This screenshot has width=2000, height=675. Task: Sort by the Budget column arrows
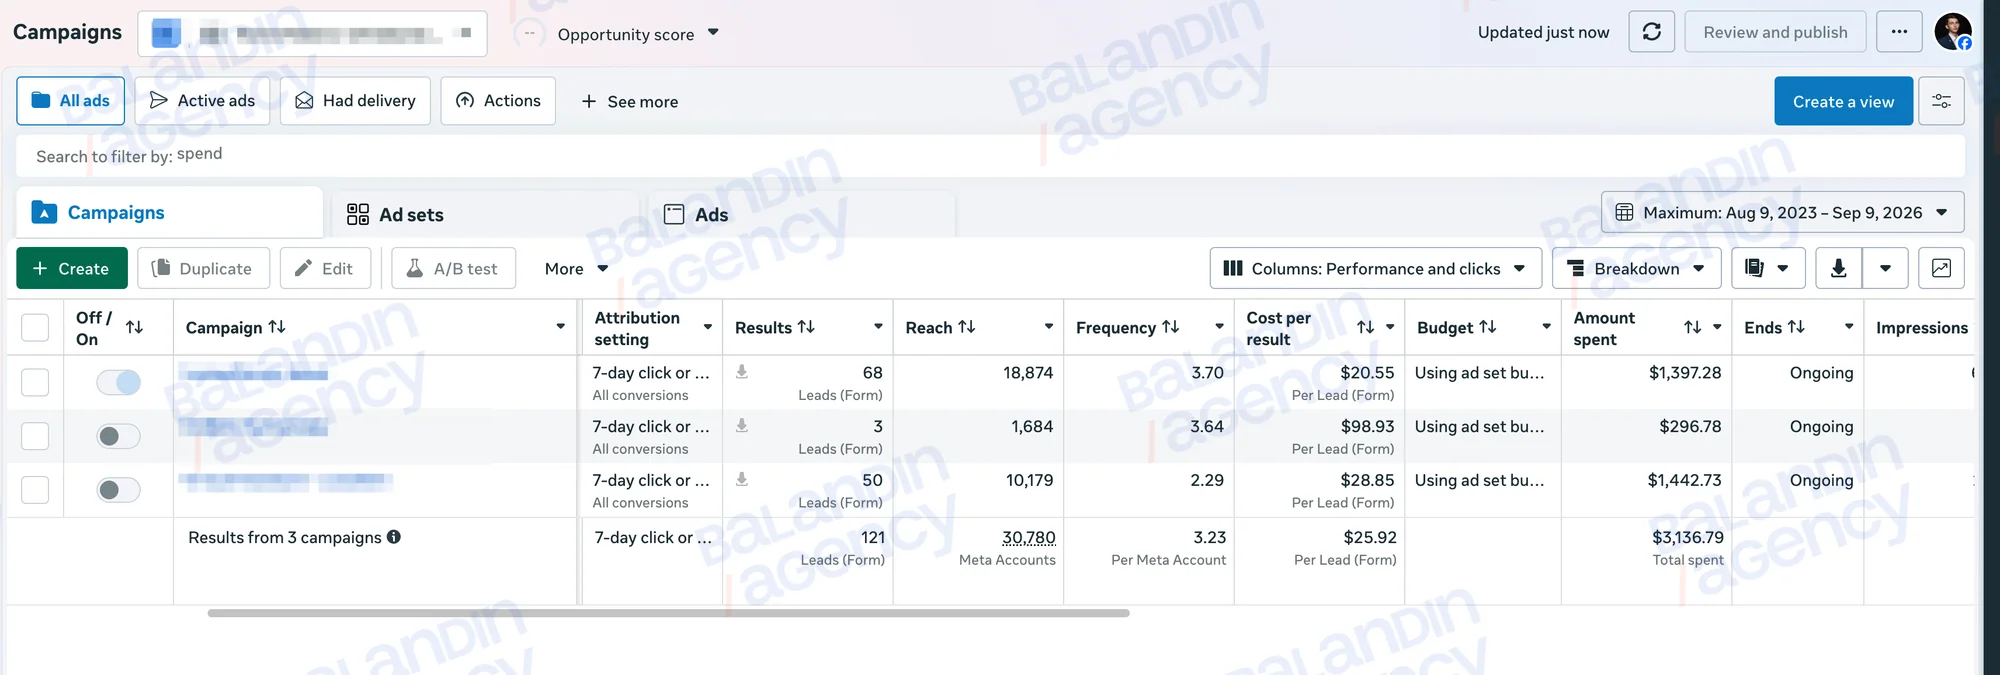(x=1488, y=327)
